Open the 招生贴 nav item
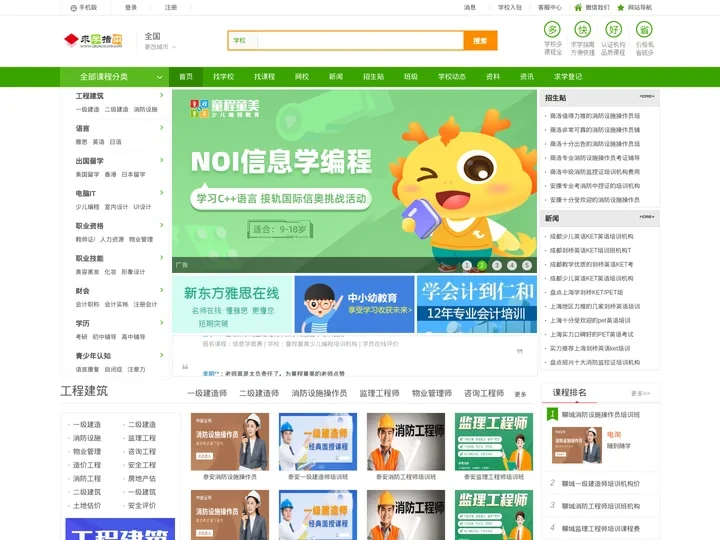The width and height of the screenshot is (720, 540). [373, 77]
